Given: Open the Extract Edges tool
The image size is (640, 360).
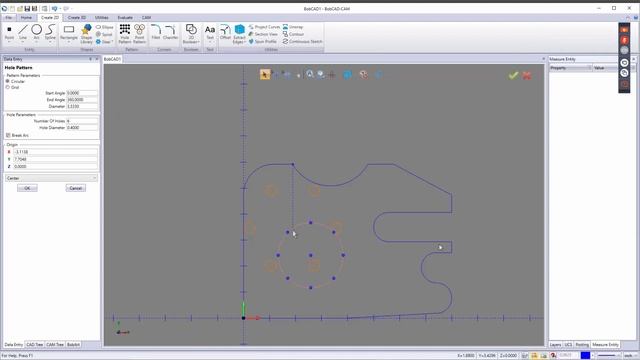Looking at the screenshot, I should click(239, 33).
